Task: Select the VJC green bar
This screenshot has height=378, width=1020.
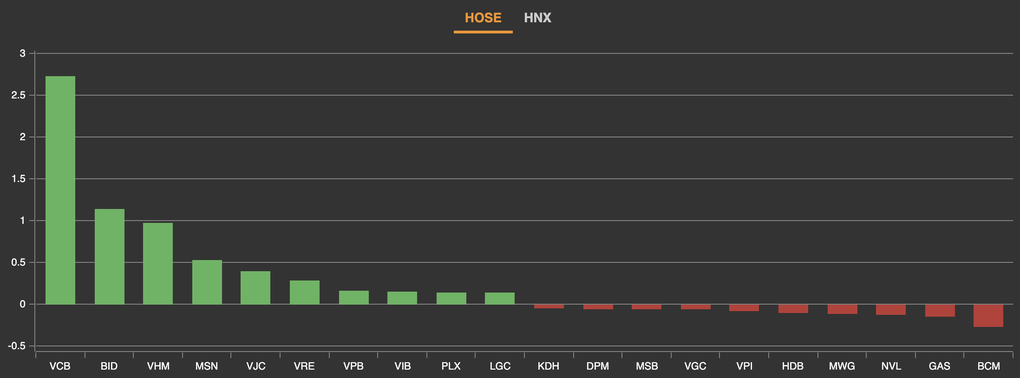Action: 256,288
